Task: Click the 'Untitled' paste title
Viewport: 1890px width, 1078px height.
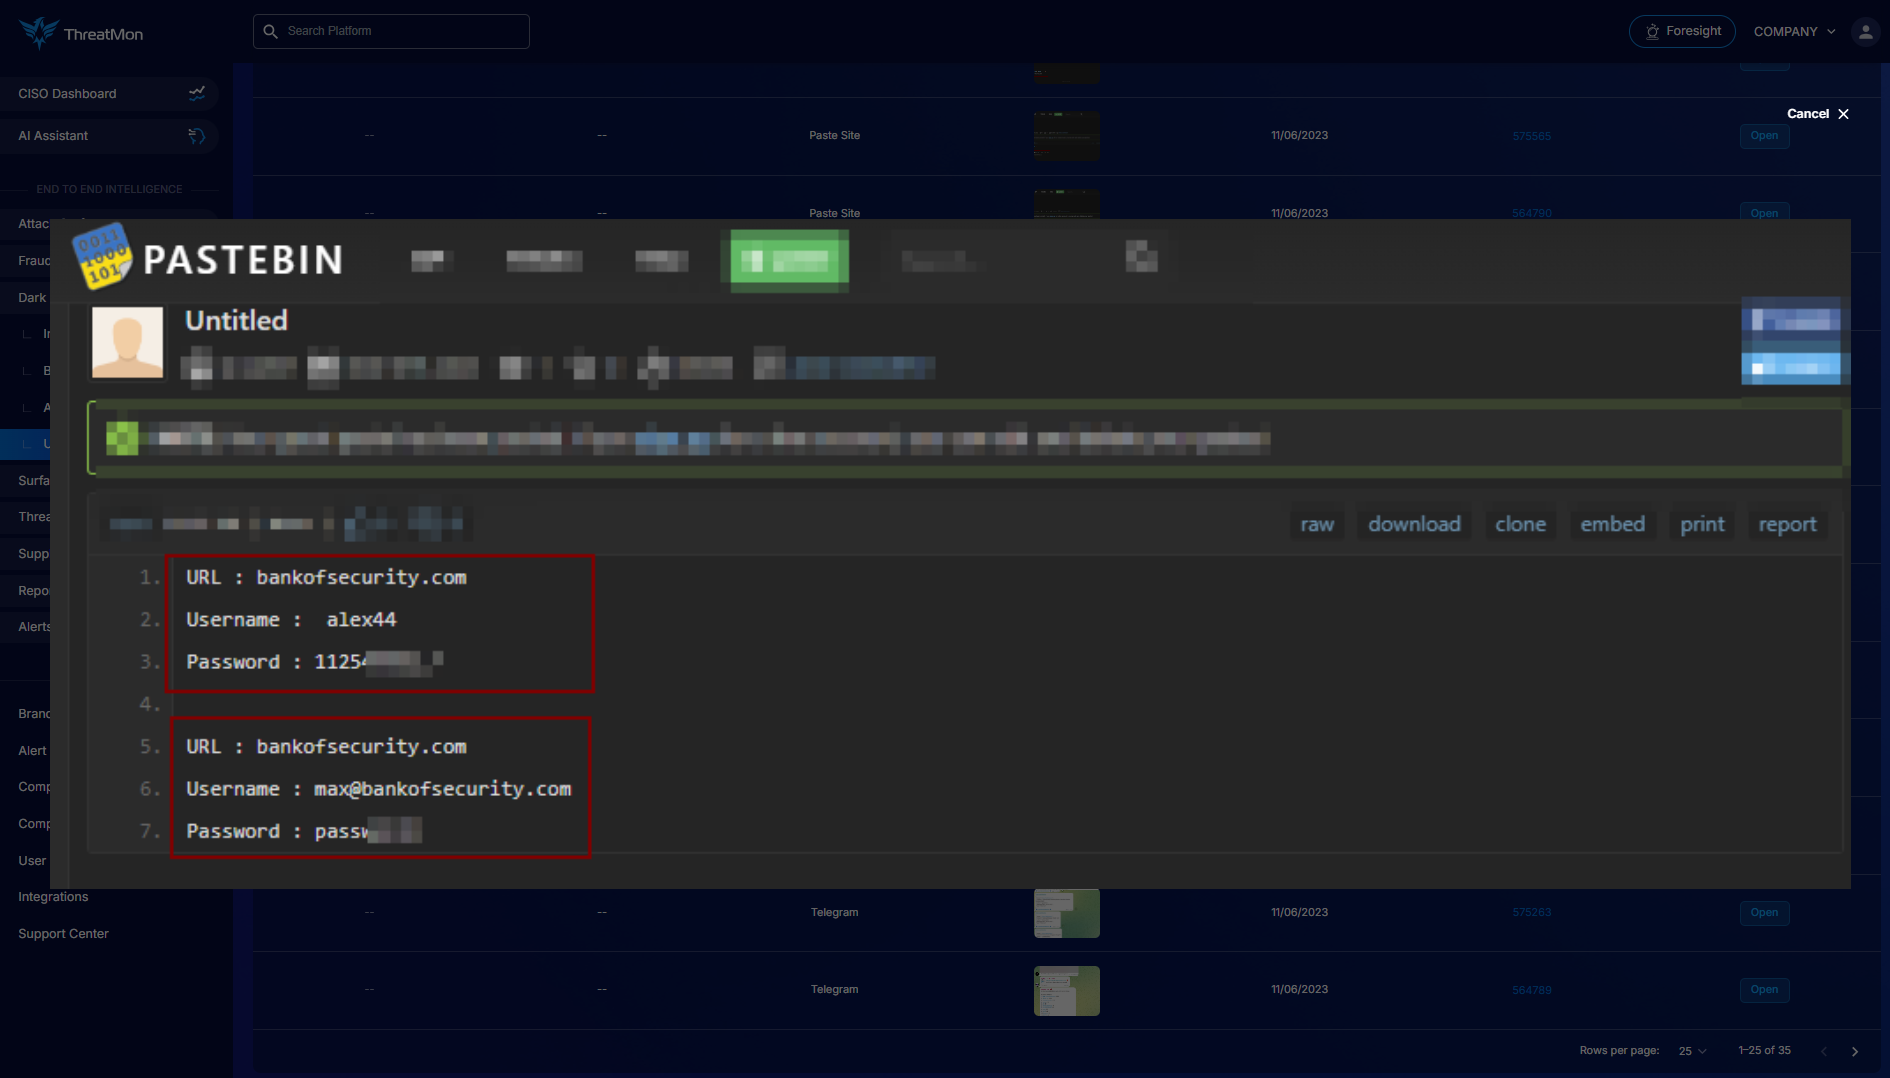Action: [x=236, y=320]
